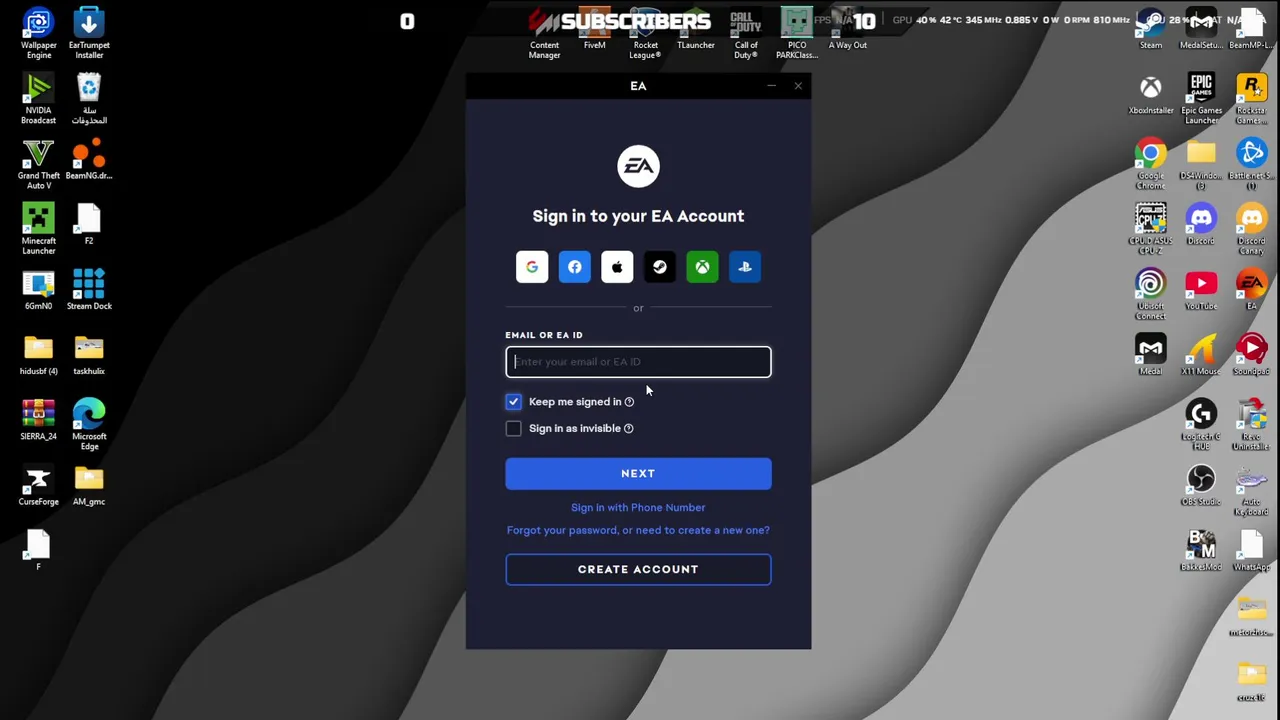This screenshot has height=720, width=1280.
Task: Open EarTrumpet Installer desktop icon
Action: pos(89,33)
